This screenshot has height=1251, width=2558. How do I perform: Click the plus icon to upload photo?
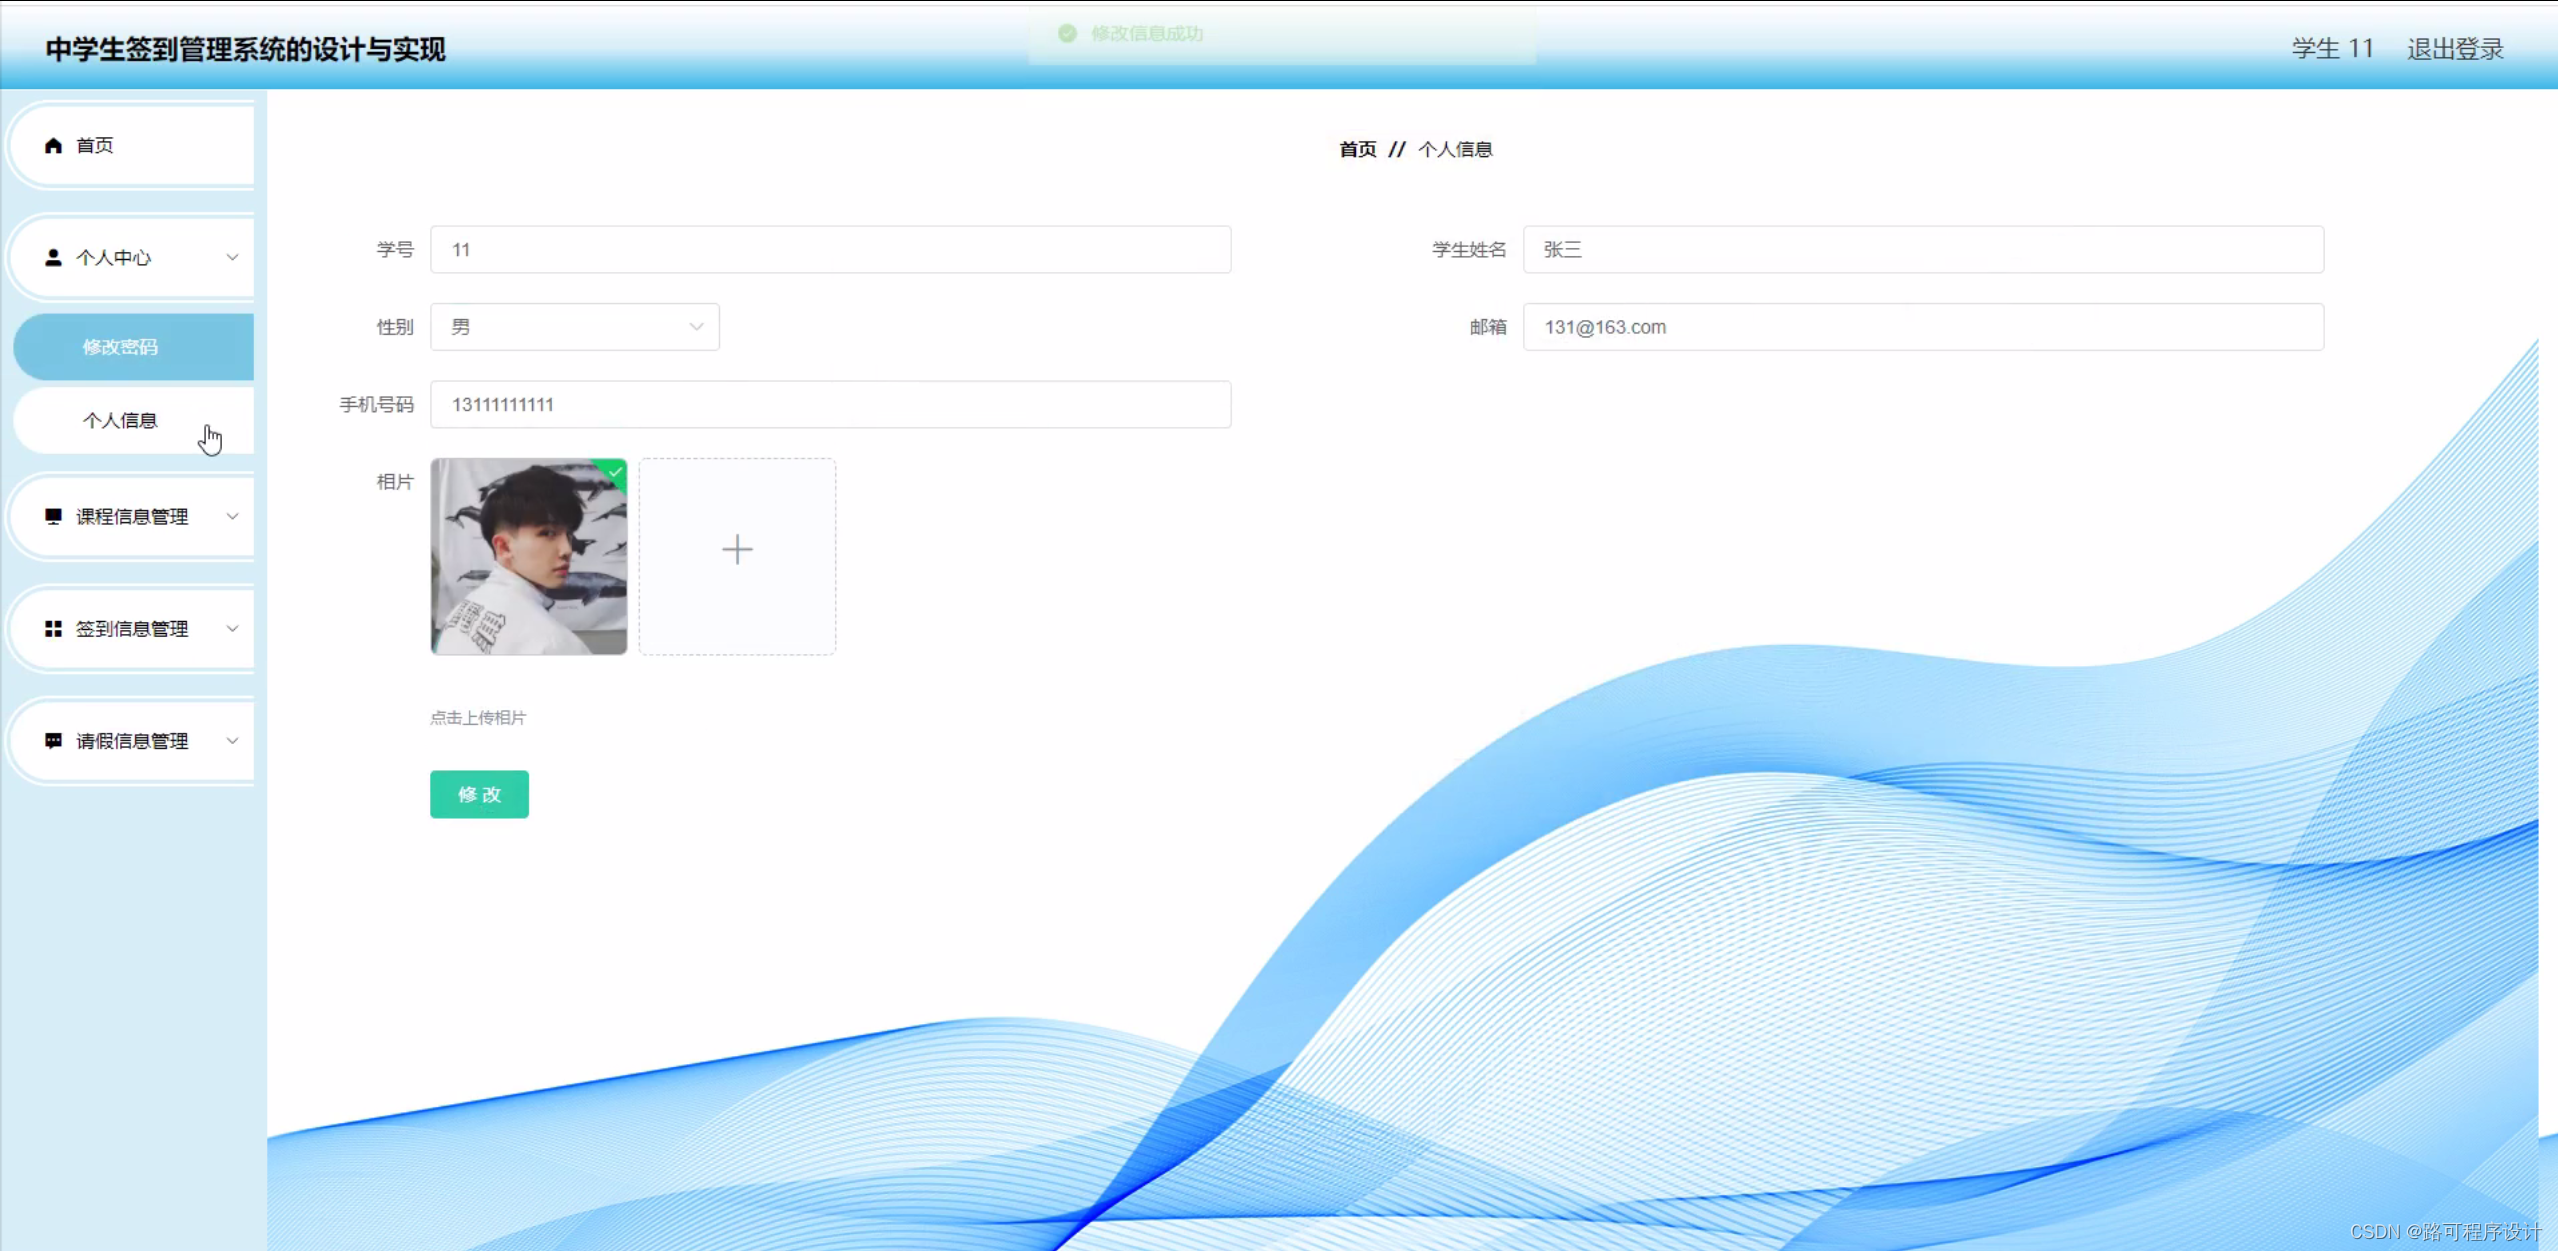point(737,549)
